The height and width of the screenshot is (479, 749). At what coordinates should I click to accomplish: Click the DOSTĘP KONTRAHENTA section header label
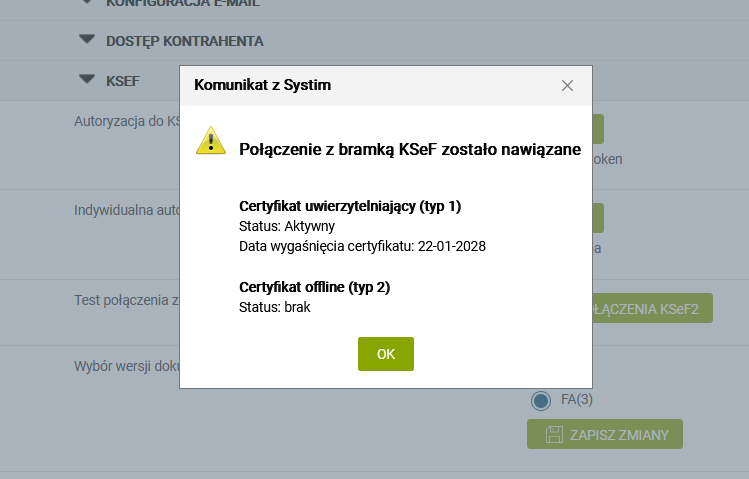point(184,41)
